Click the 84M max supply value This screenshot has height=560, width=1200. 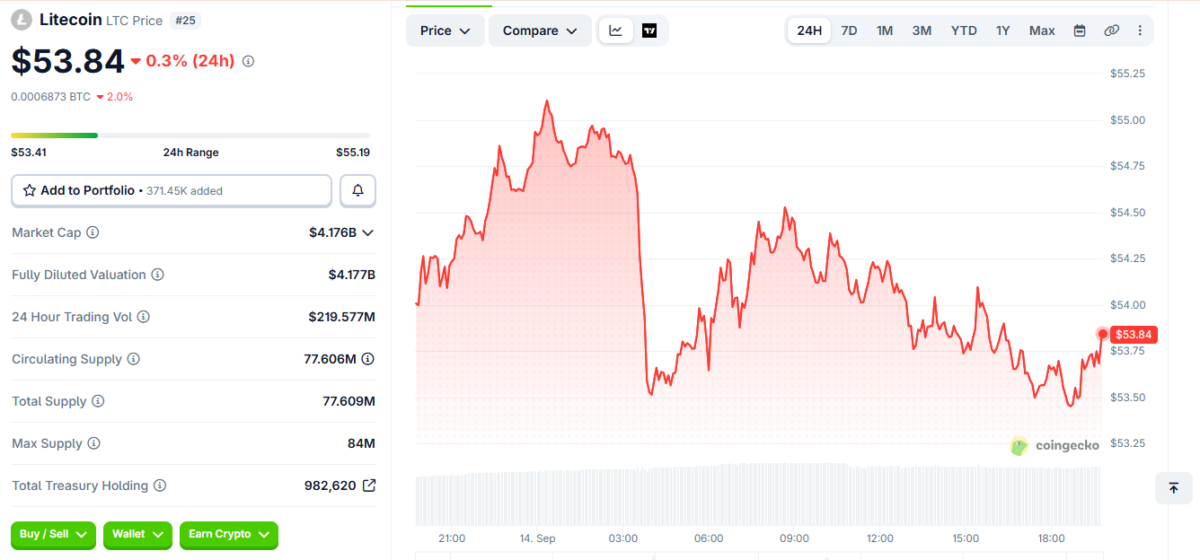[x=361, y=443]
